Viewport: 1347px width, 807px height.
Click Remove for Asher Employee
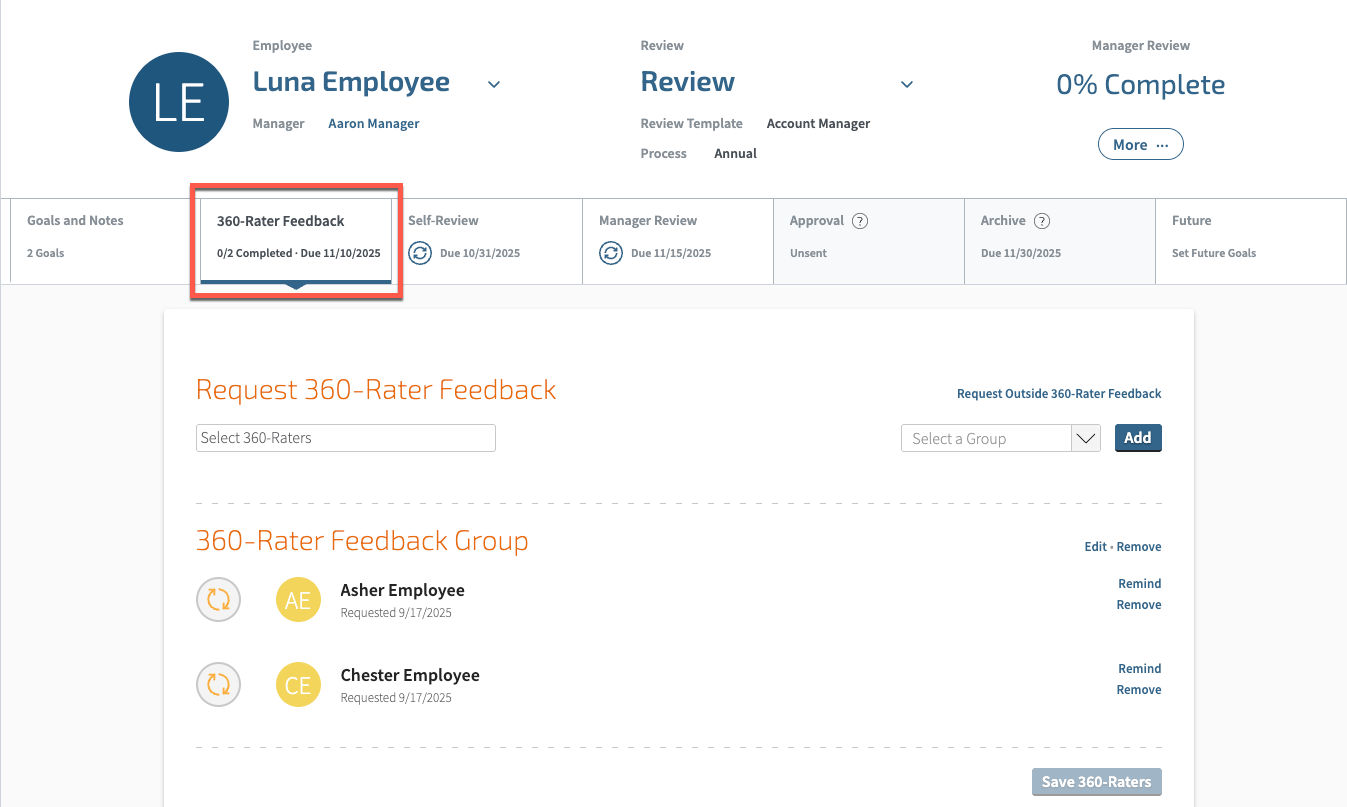pyautogui.click(x=1139, y=605)
